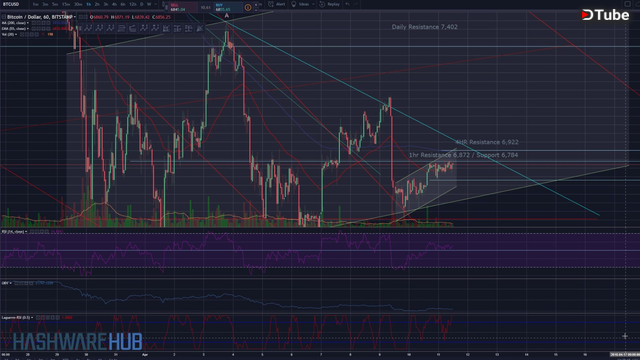Select the last diagonal-line icon in floating toolbar

tap(200, 28)
